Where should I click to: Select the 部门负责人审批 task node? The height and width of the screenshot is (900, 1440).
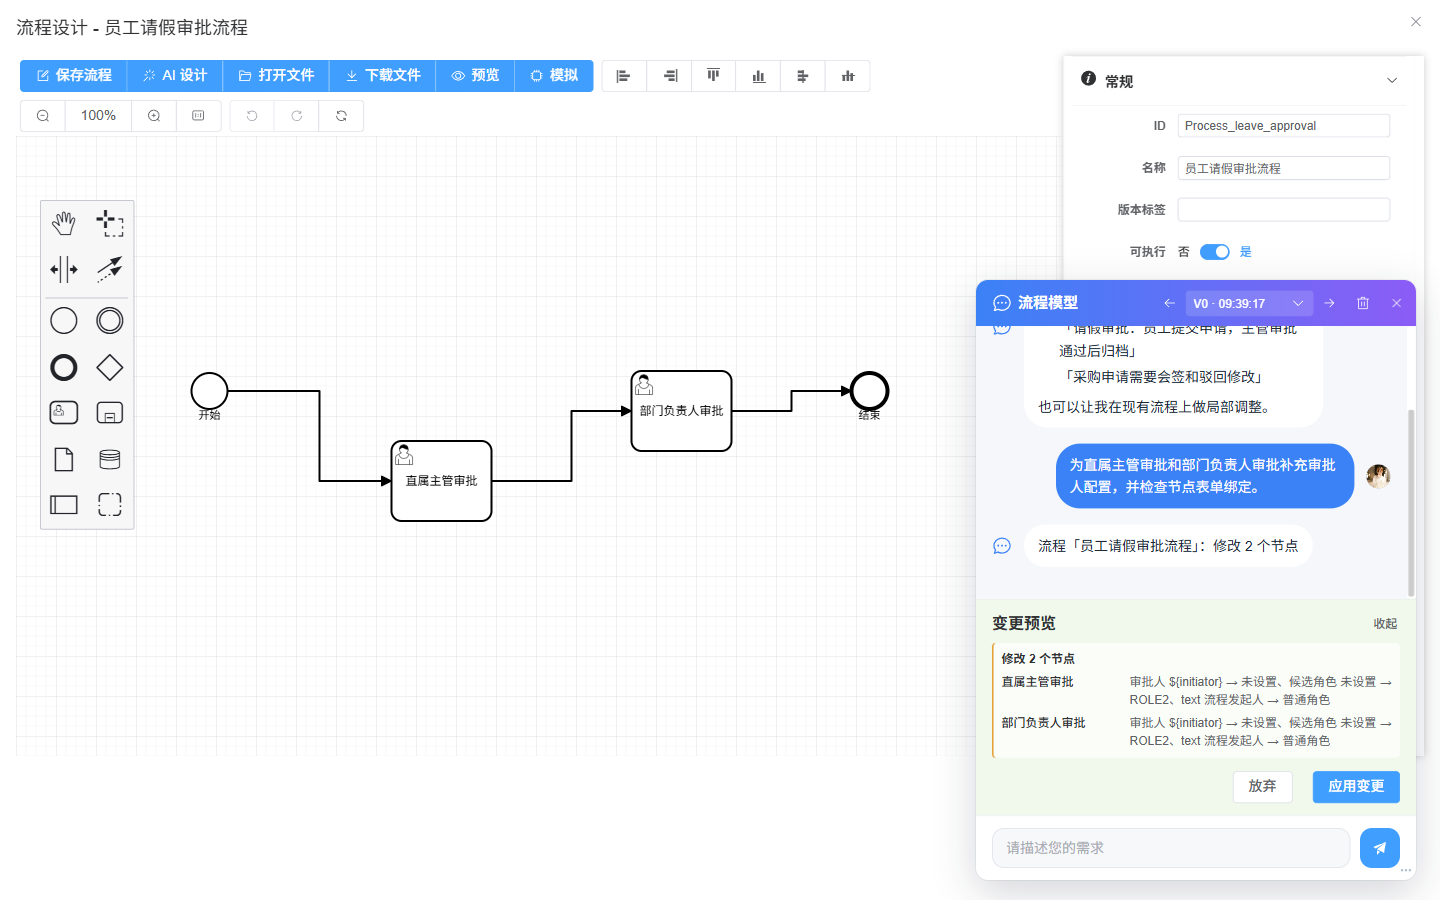click(x=682, y=411)
